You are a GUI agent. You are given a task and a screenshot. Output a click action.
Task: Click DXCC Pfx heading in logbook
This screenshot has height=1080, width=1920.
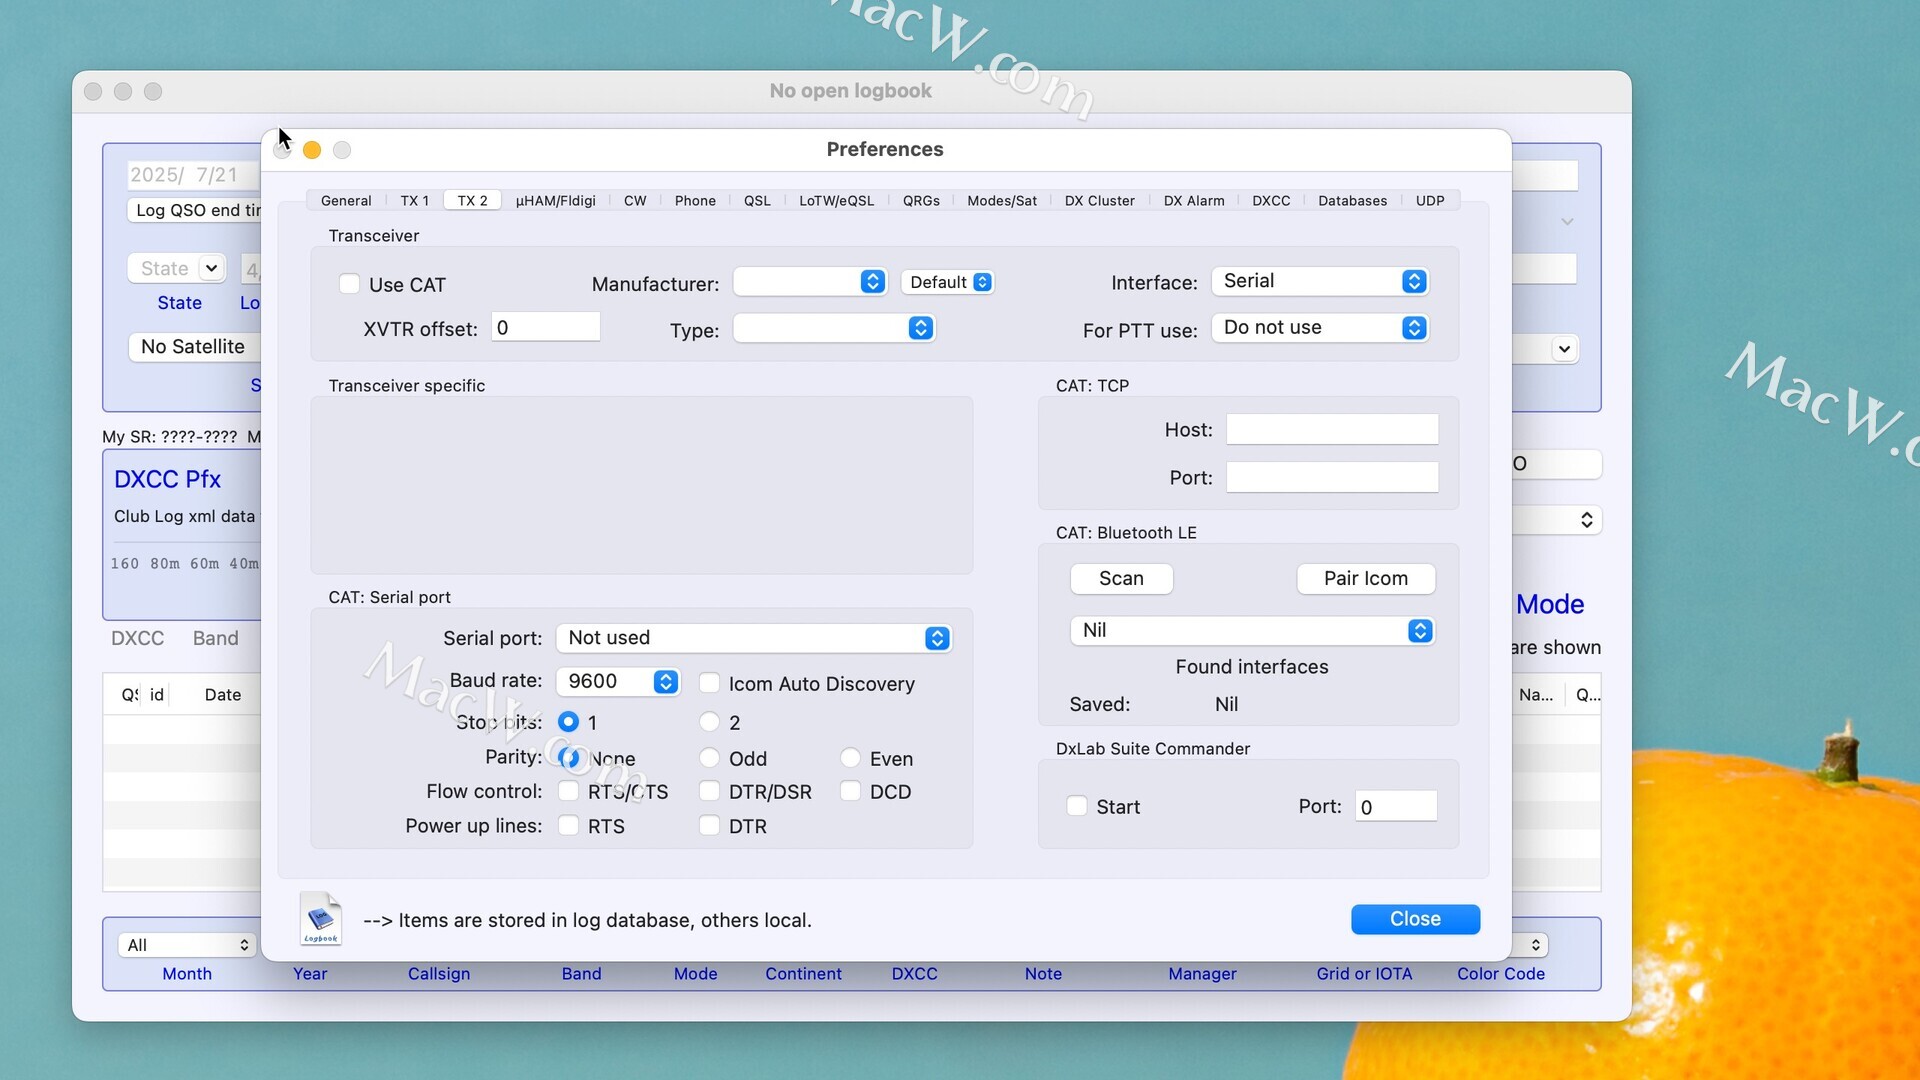167,479
